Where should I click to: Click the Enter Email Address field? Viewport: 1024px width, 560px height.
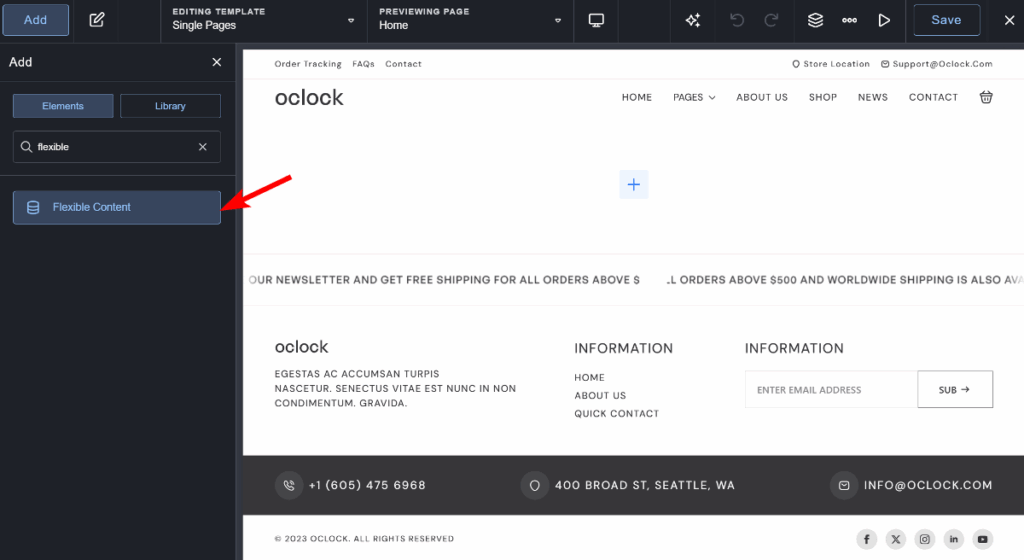(x=830, y=390)
